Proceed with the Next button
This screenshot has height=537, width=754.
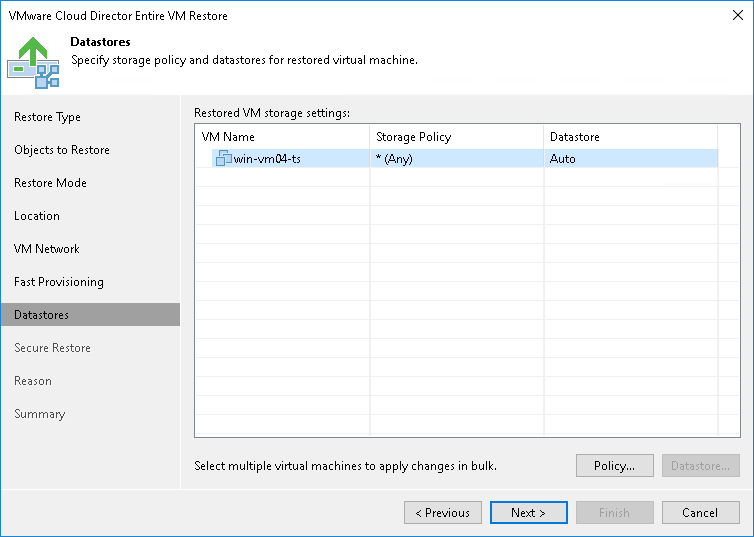[x=528, y=512]
